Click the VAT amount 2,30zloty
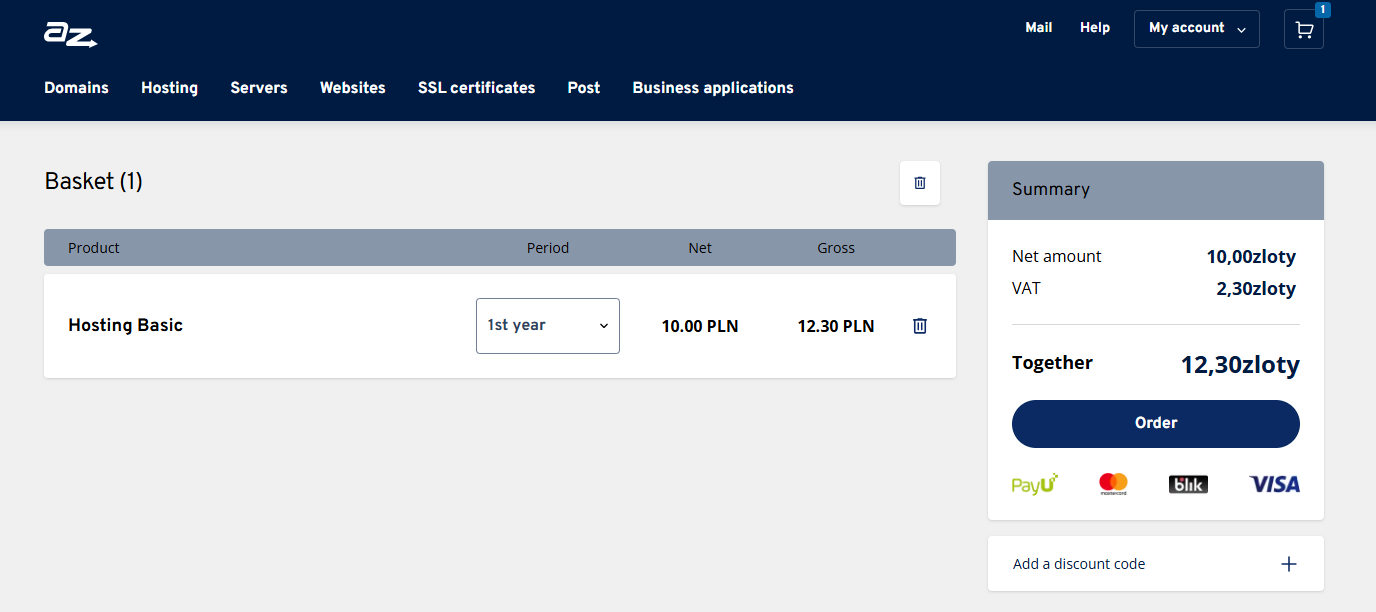Viewport: 1376px width, 612px height. 1256,289
